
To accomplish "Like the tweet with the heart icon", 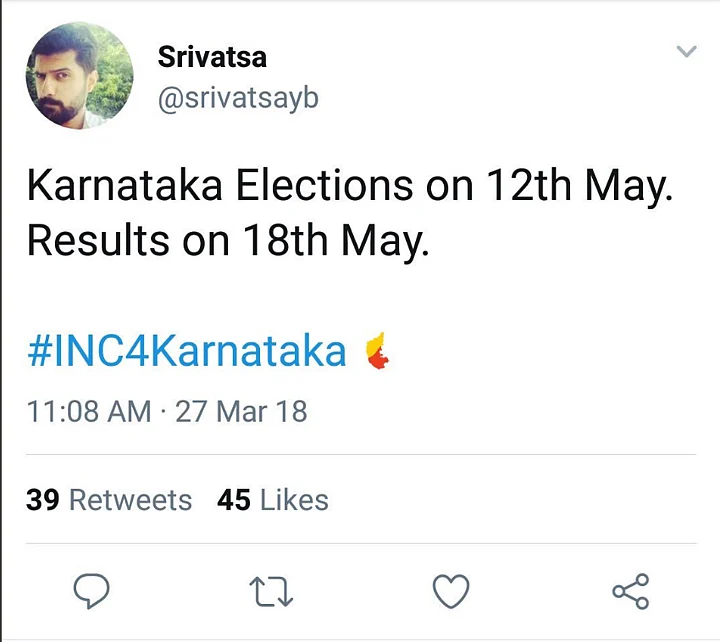I will coord(451,591).
